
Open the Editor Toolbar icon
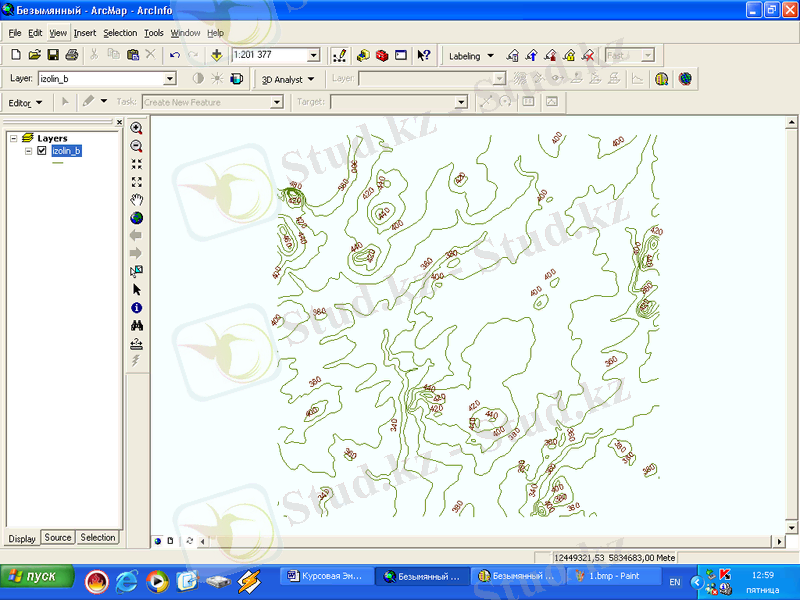click(339, 55)
